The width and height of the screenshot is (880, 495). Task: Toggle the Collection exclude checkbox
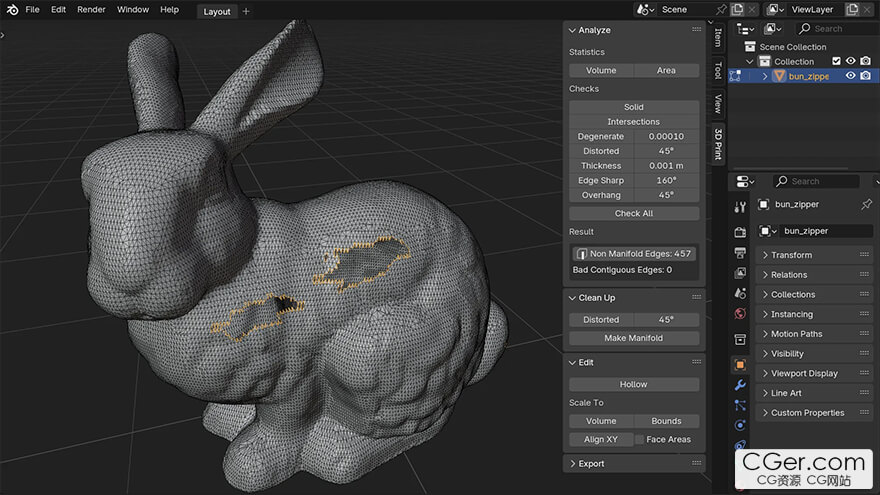point(837,61)
